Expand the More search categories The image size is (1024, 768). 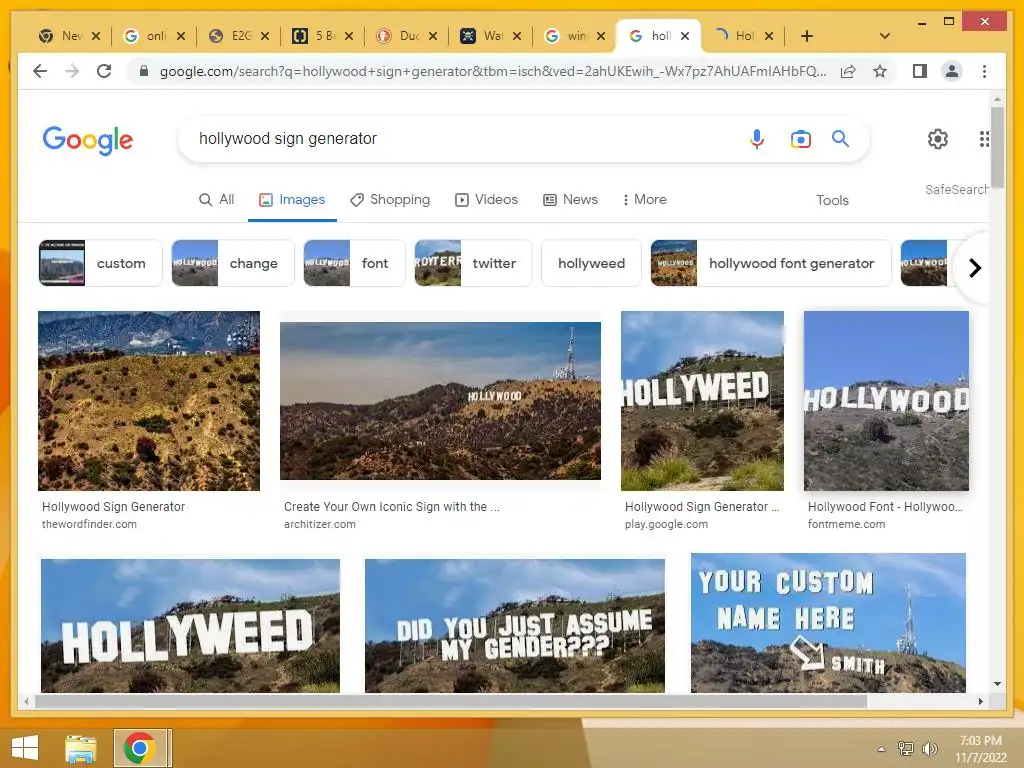644,199
